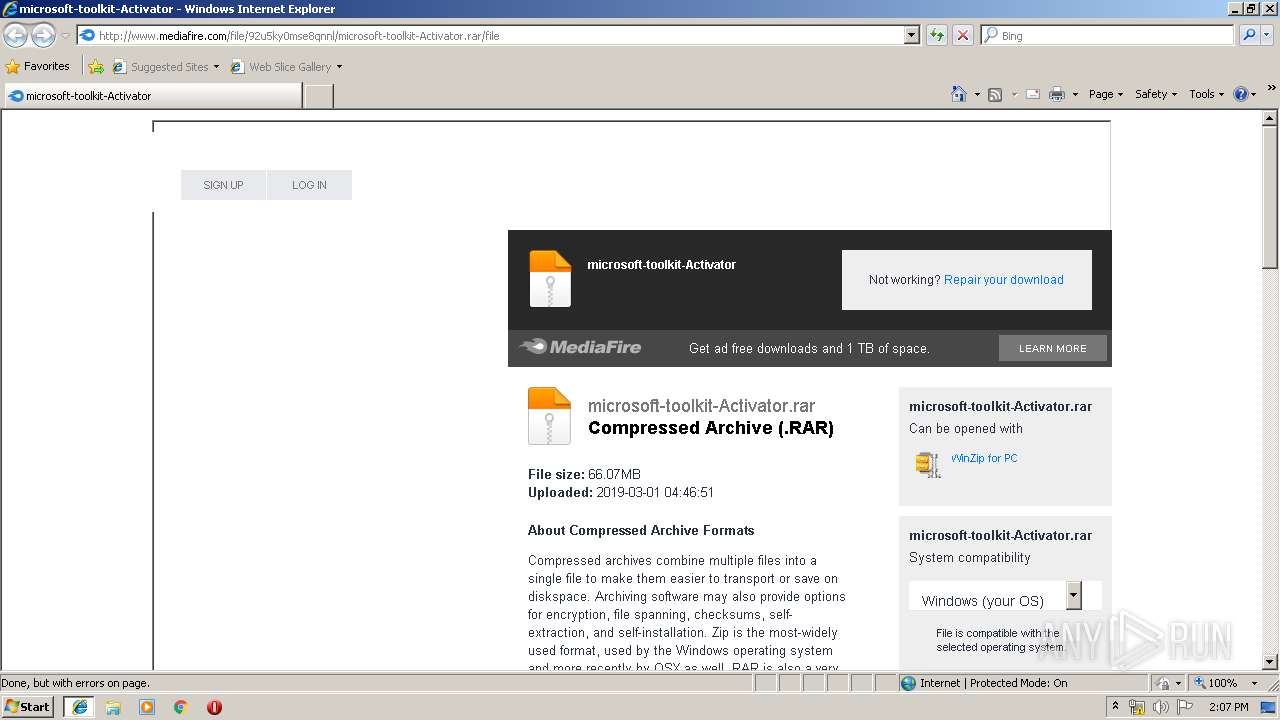Open the Safety menu
The image size is (1280, 720).
(1155, 94)
